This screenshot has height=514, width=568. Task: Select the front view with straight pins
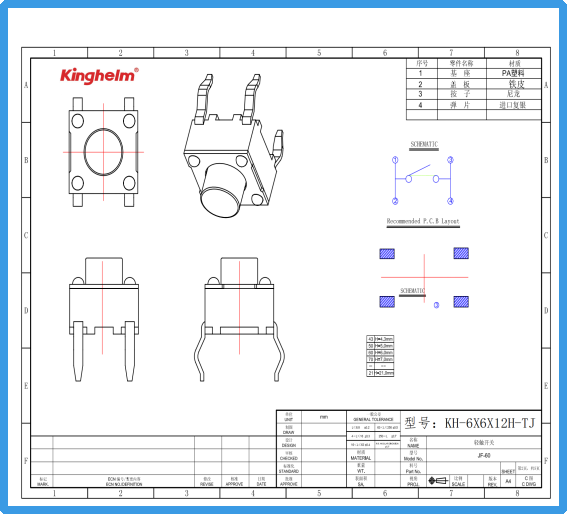tap(104, 319)
